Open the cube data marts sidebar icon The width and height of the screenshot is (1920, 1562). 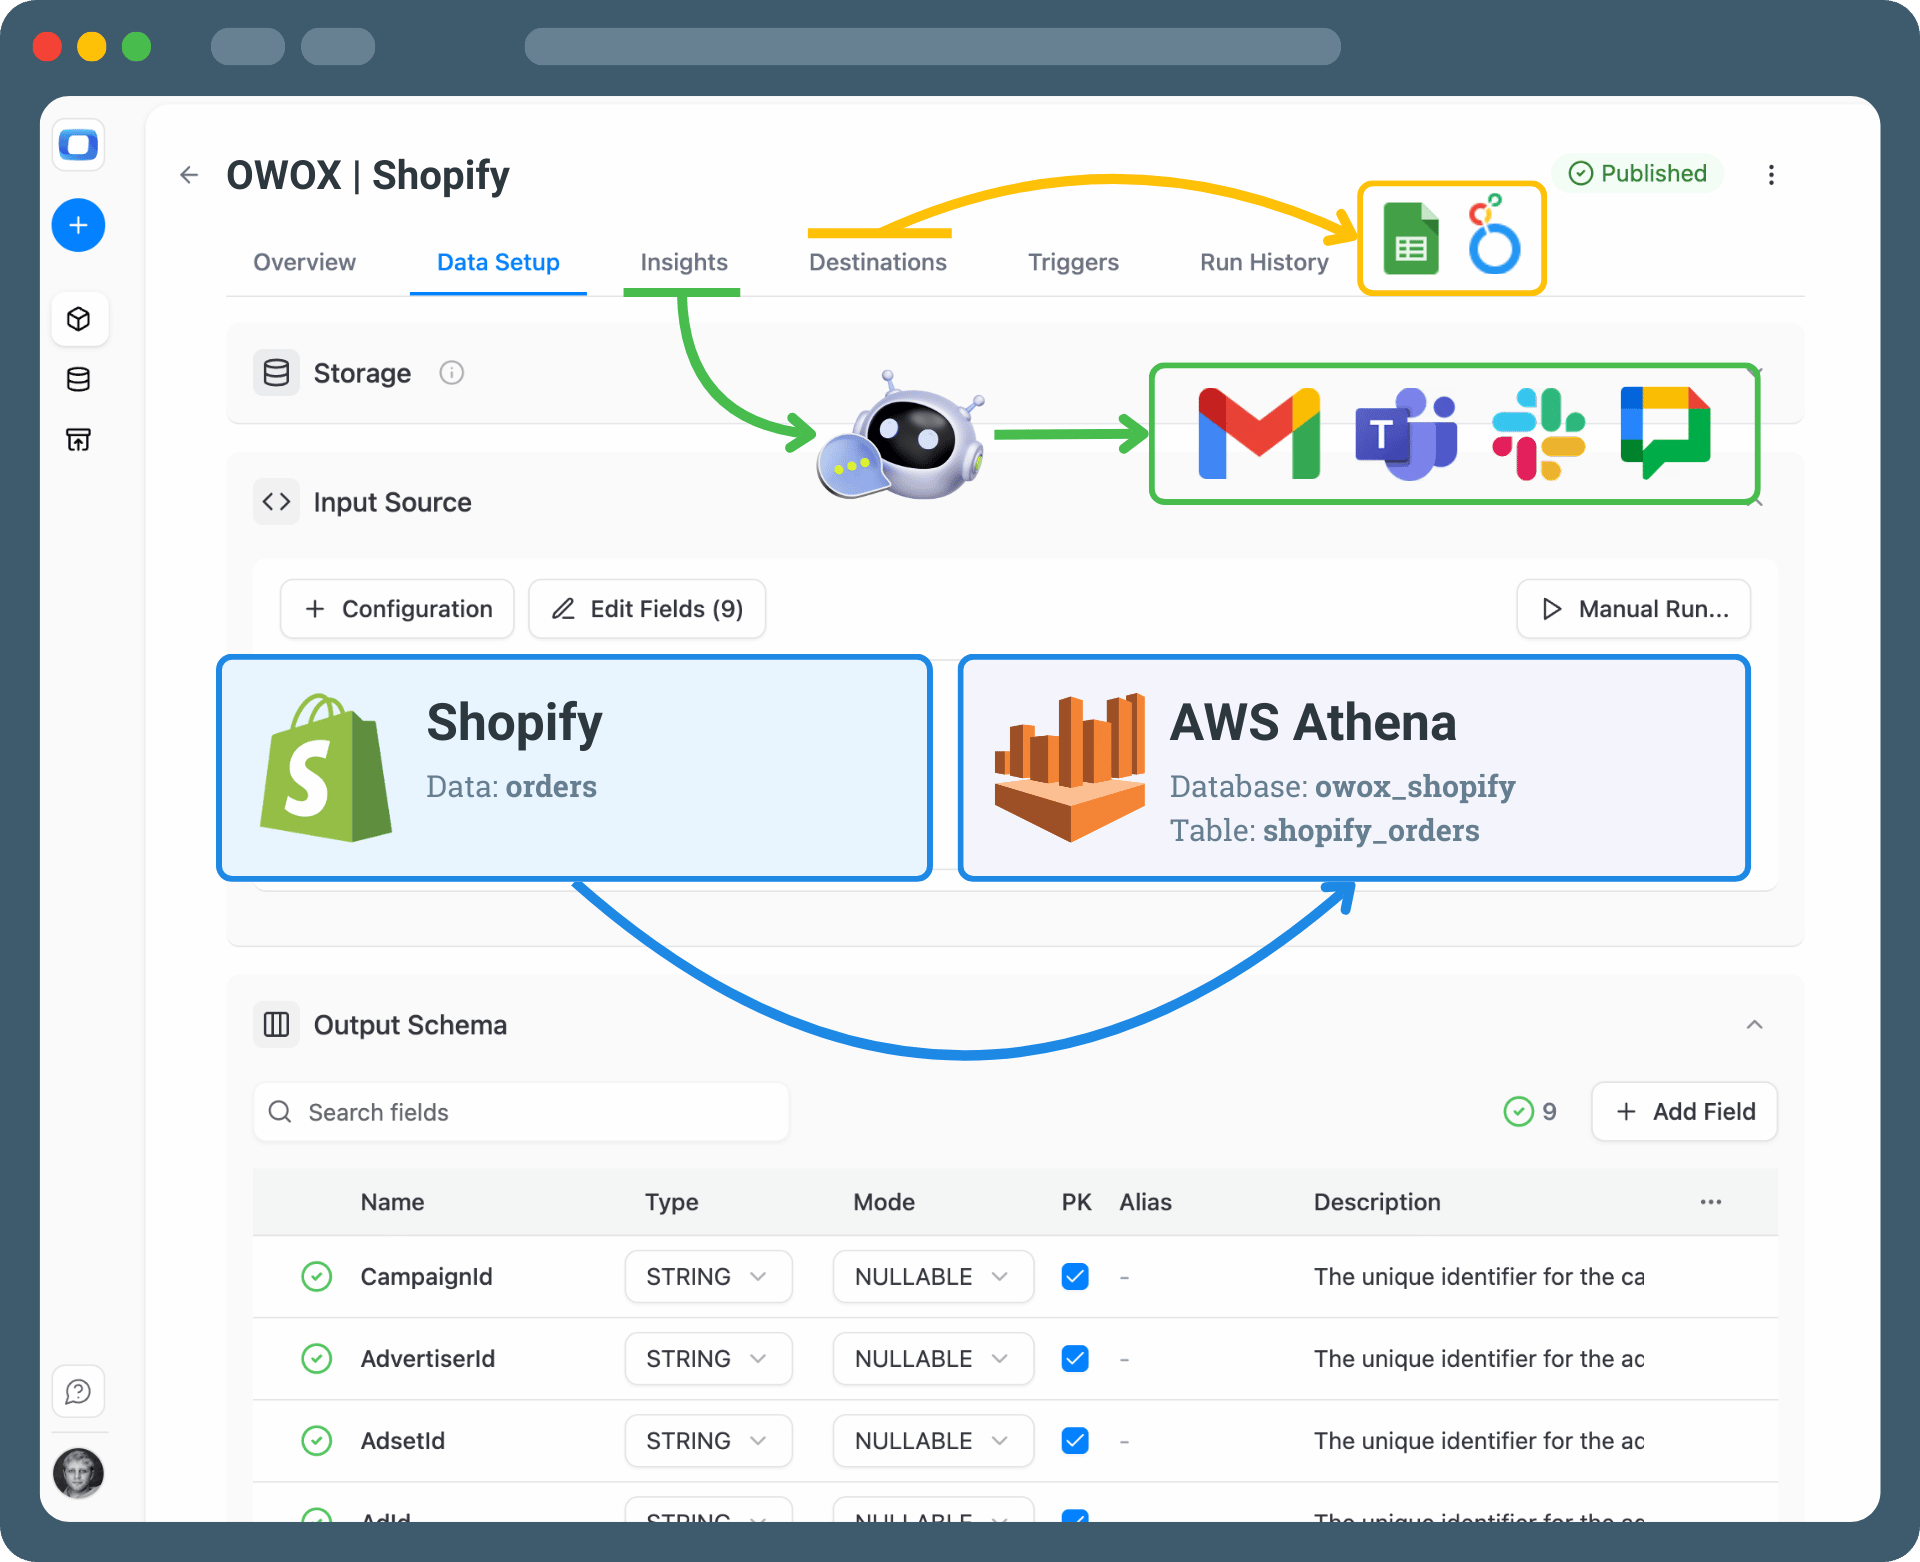click(78, 319)
